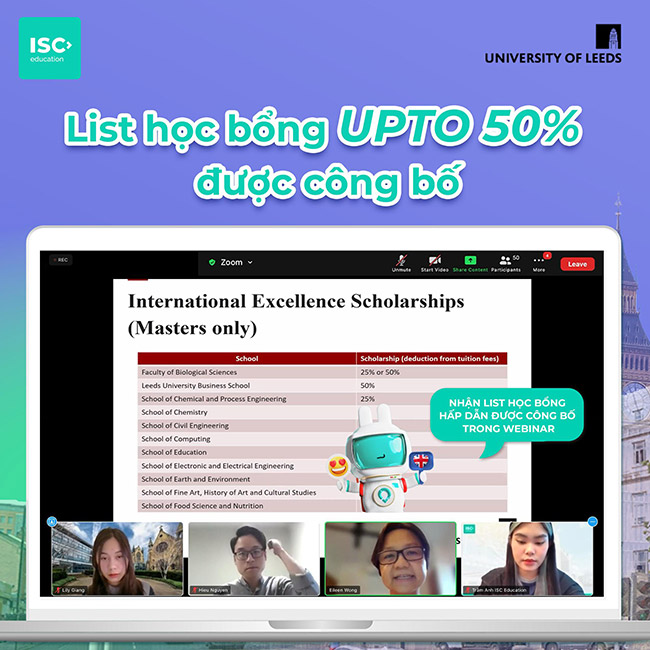
Task: Click the robot bunny mascot
Action: (382, 458)
